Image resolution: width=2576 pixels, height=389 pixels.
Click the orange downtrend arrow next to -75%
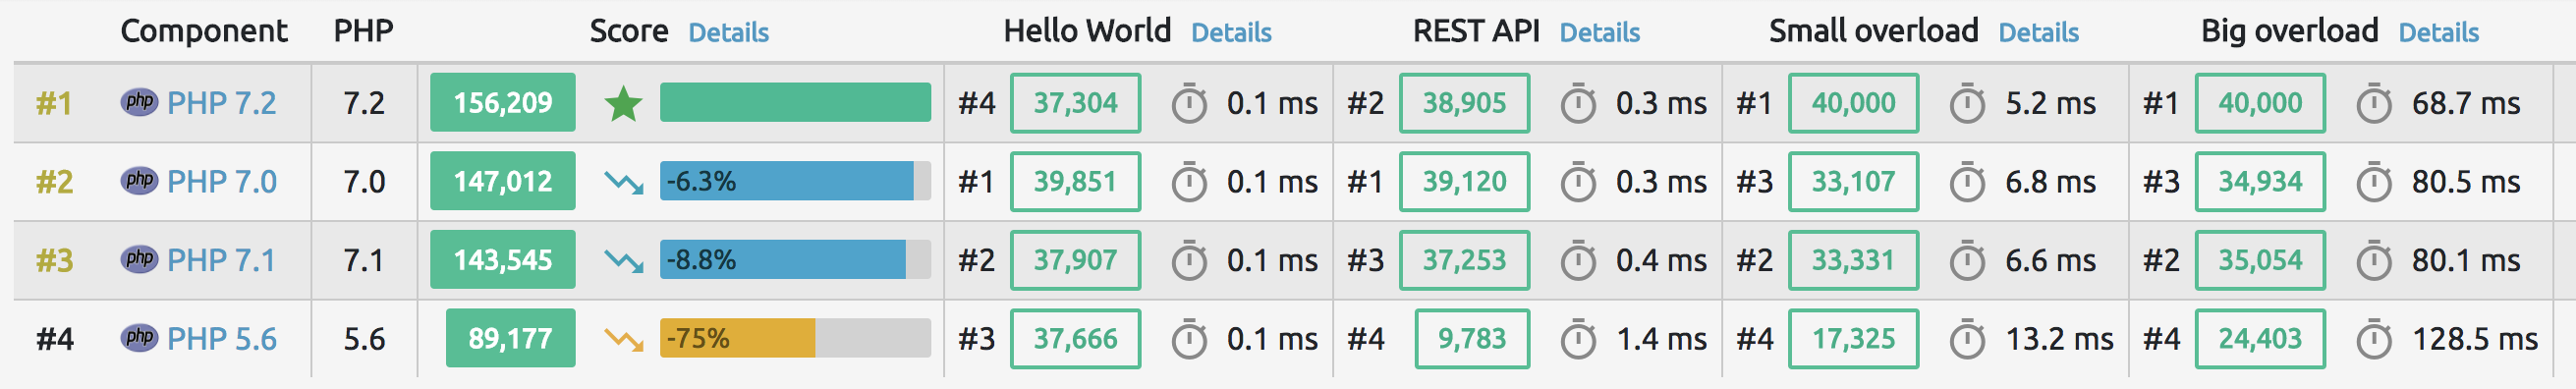click(623, 339)
